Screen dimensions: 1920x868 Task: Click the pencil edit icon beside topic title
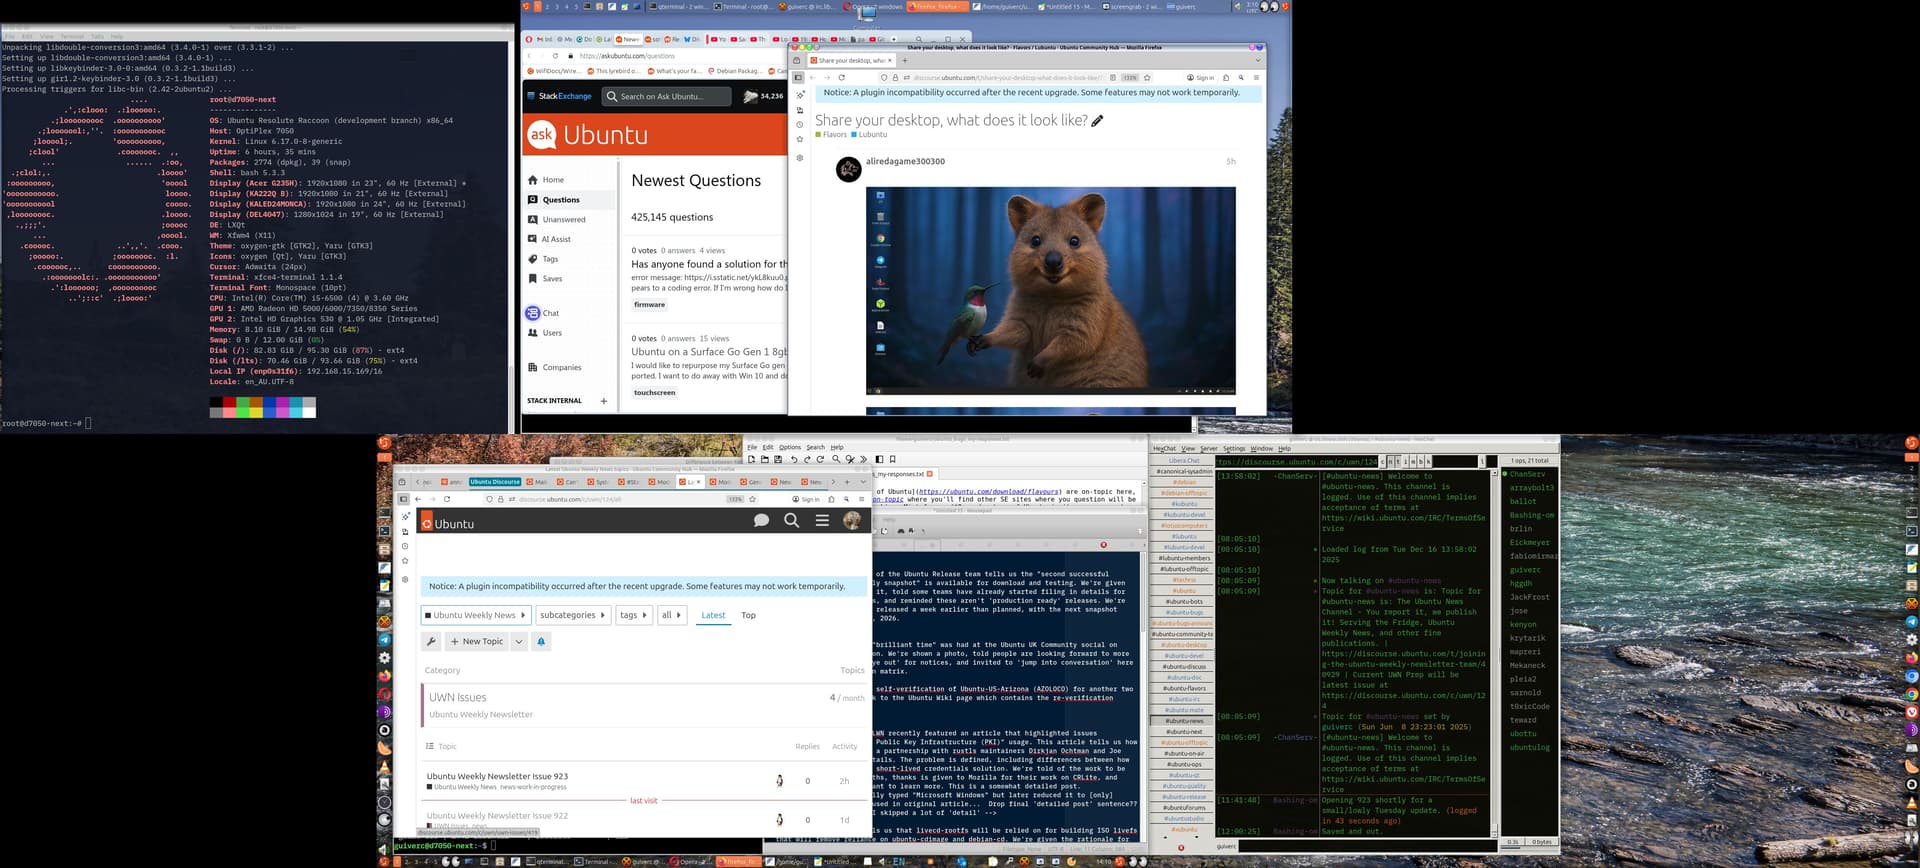(1097, 121)
